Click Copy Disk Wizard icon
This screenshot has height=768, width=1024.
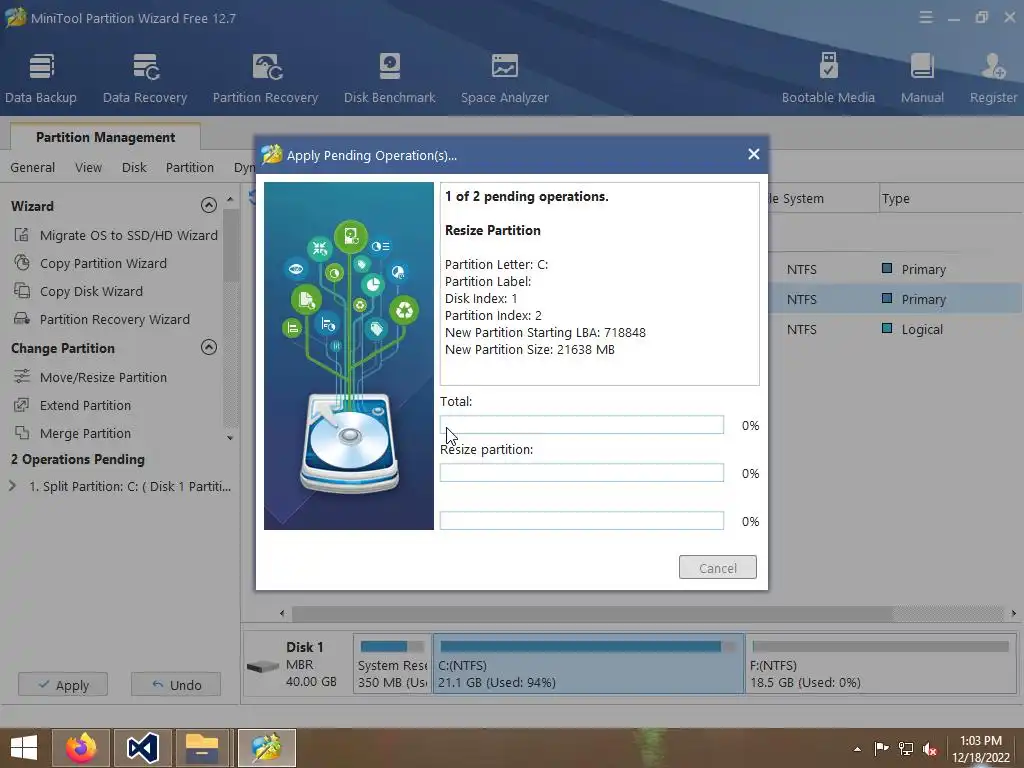pyautogui.click(x=22, y=291)
